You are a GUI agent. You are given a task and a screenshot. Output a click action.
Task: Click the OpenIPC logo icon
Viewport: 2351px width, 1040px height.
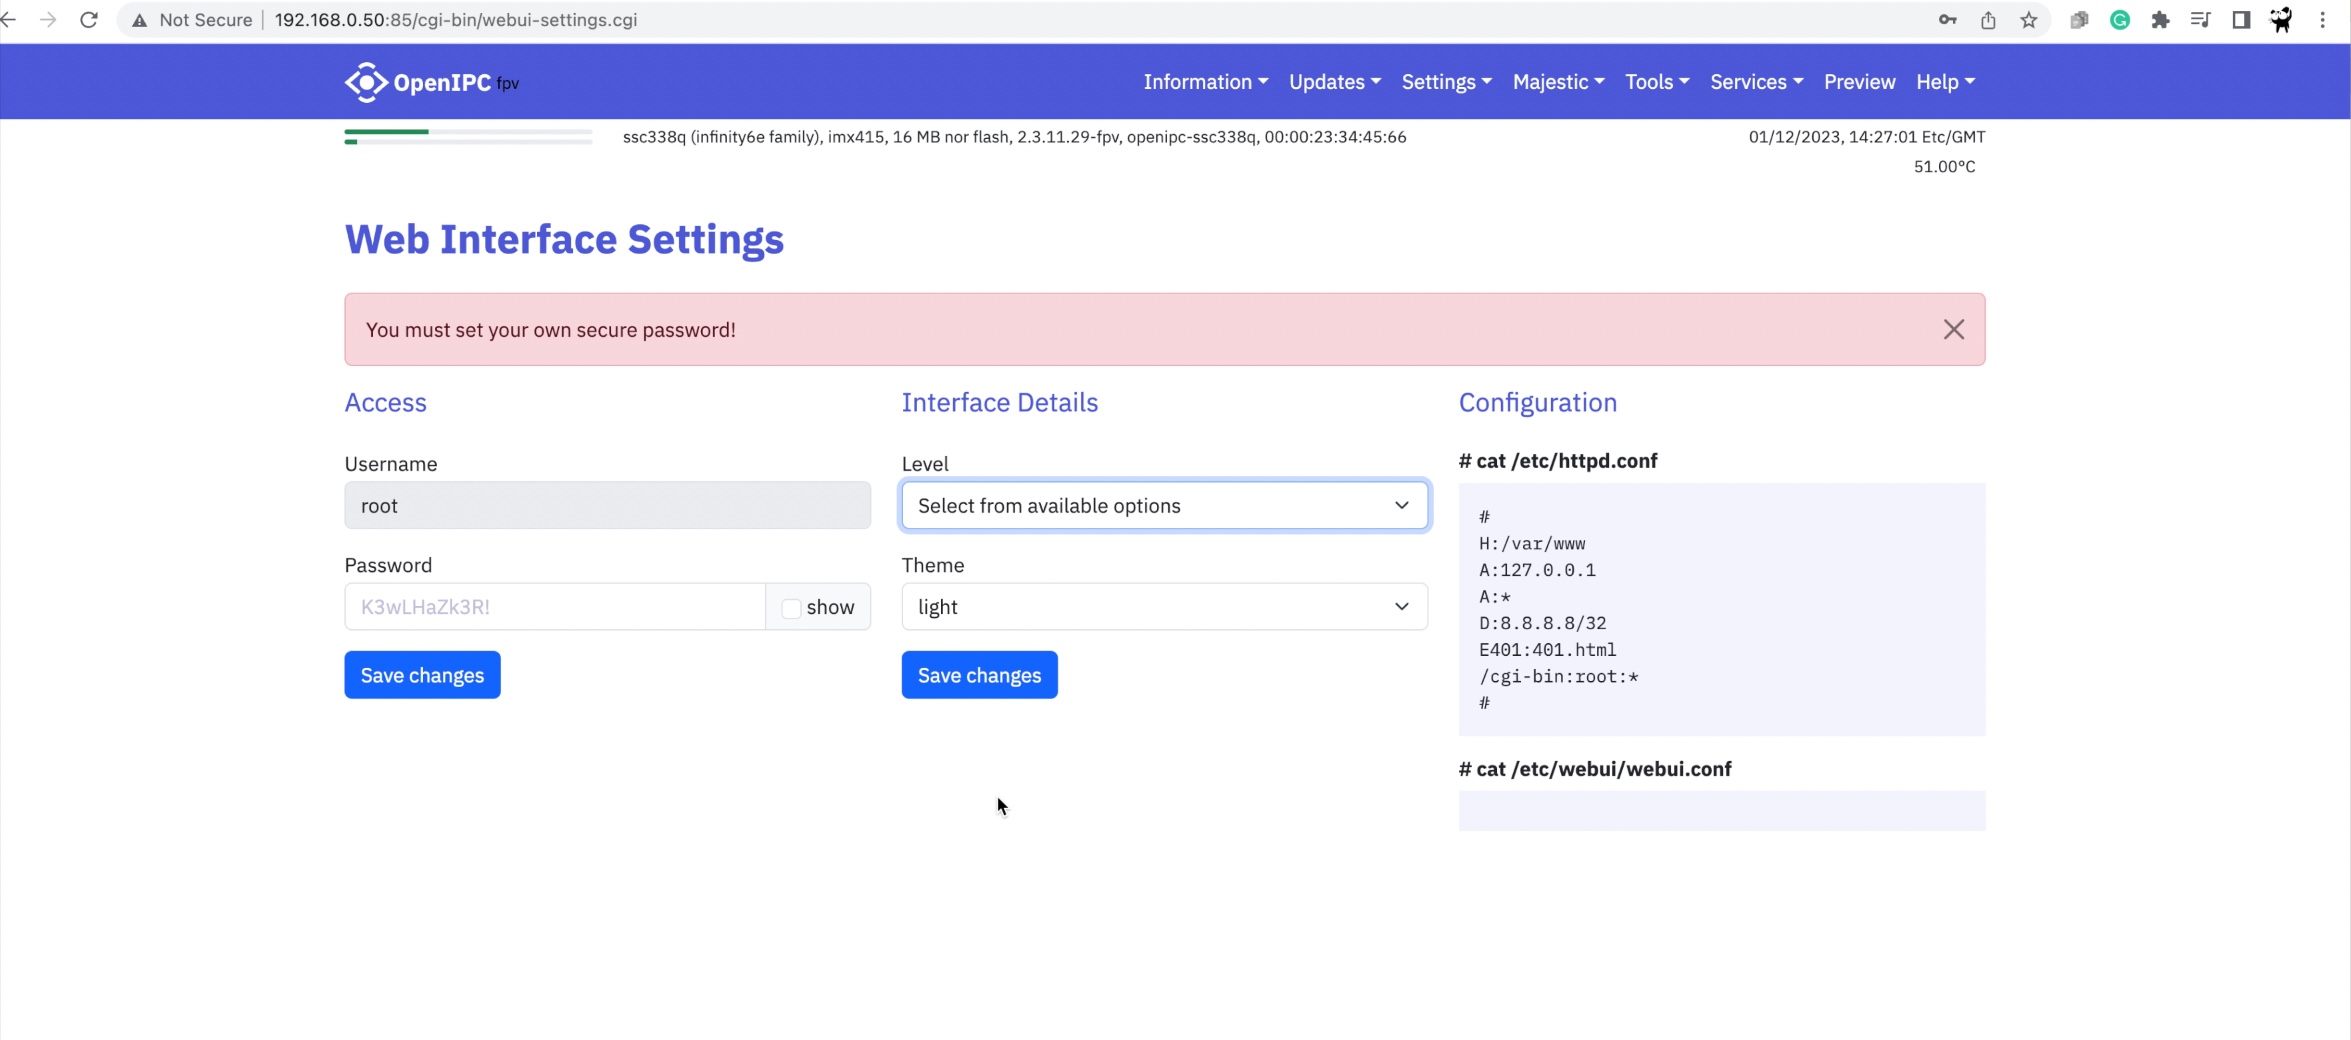[x=366, y=81]
